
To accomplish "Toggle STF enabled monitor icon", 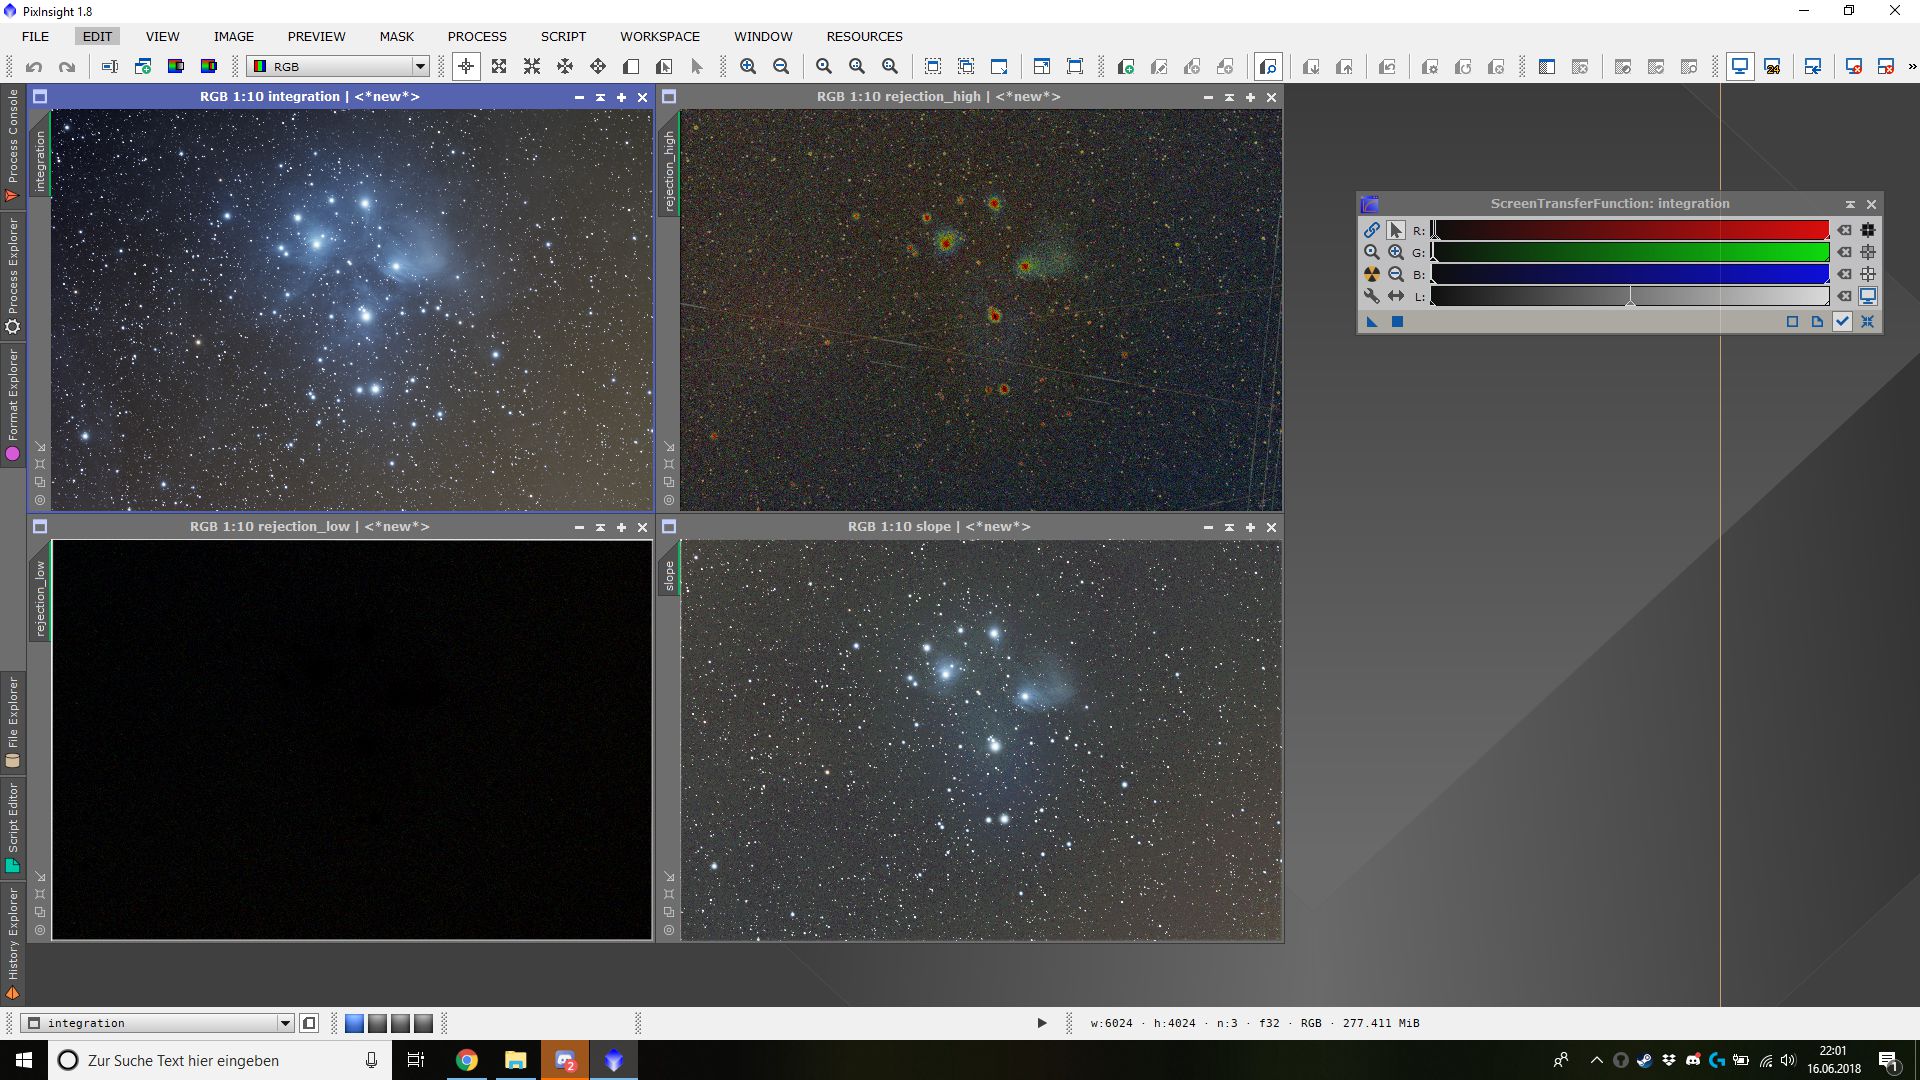I will [x=1868, y=296].
